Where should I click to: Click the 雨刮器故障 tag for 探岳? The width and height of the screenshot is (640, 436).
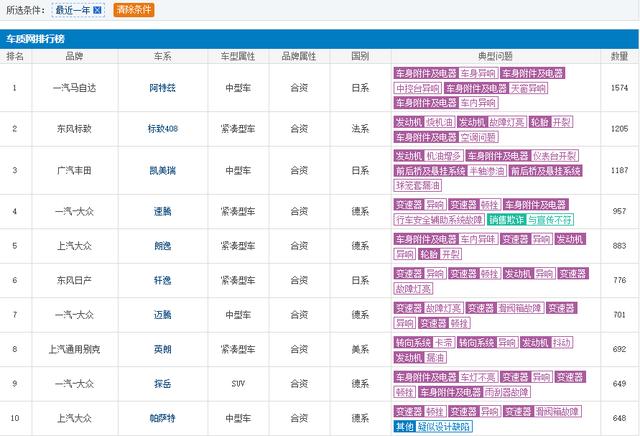pyautogui.click(x=507, y=392)
